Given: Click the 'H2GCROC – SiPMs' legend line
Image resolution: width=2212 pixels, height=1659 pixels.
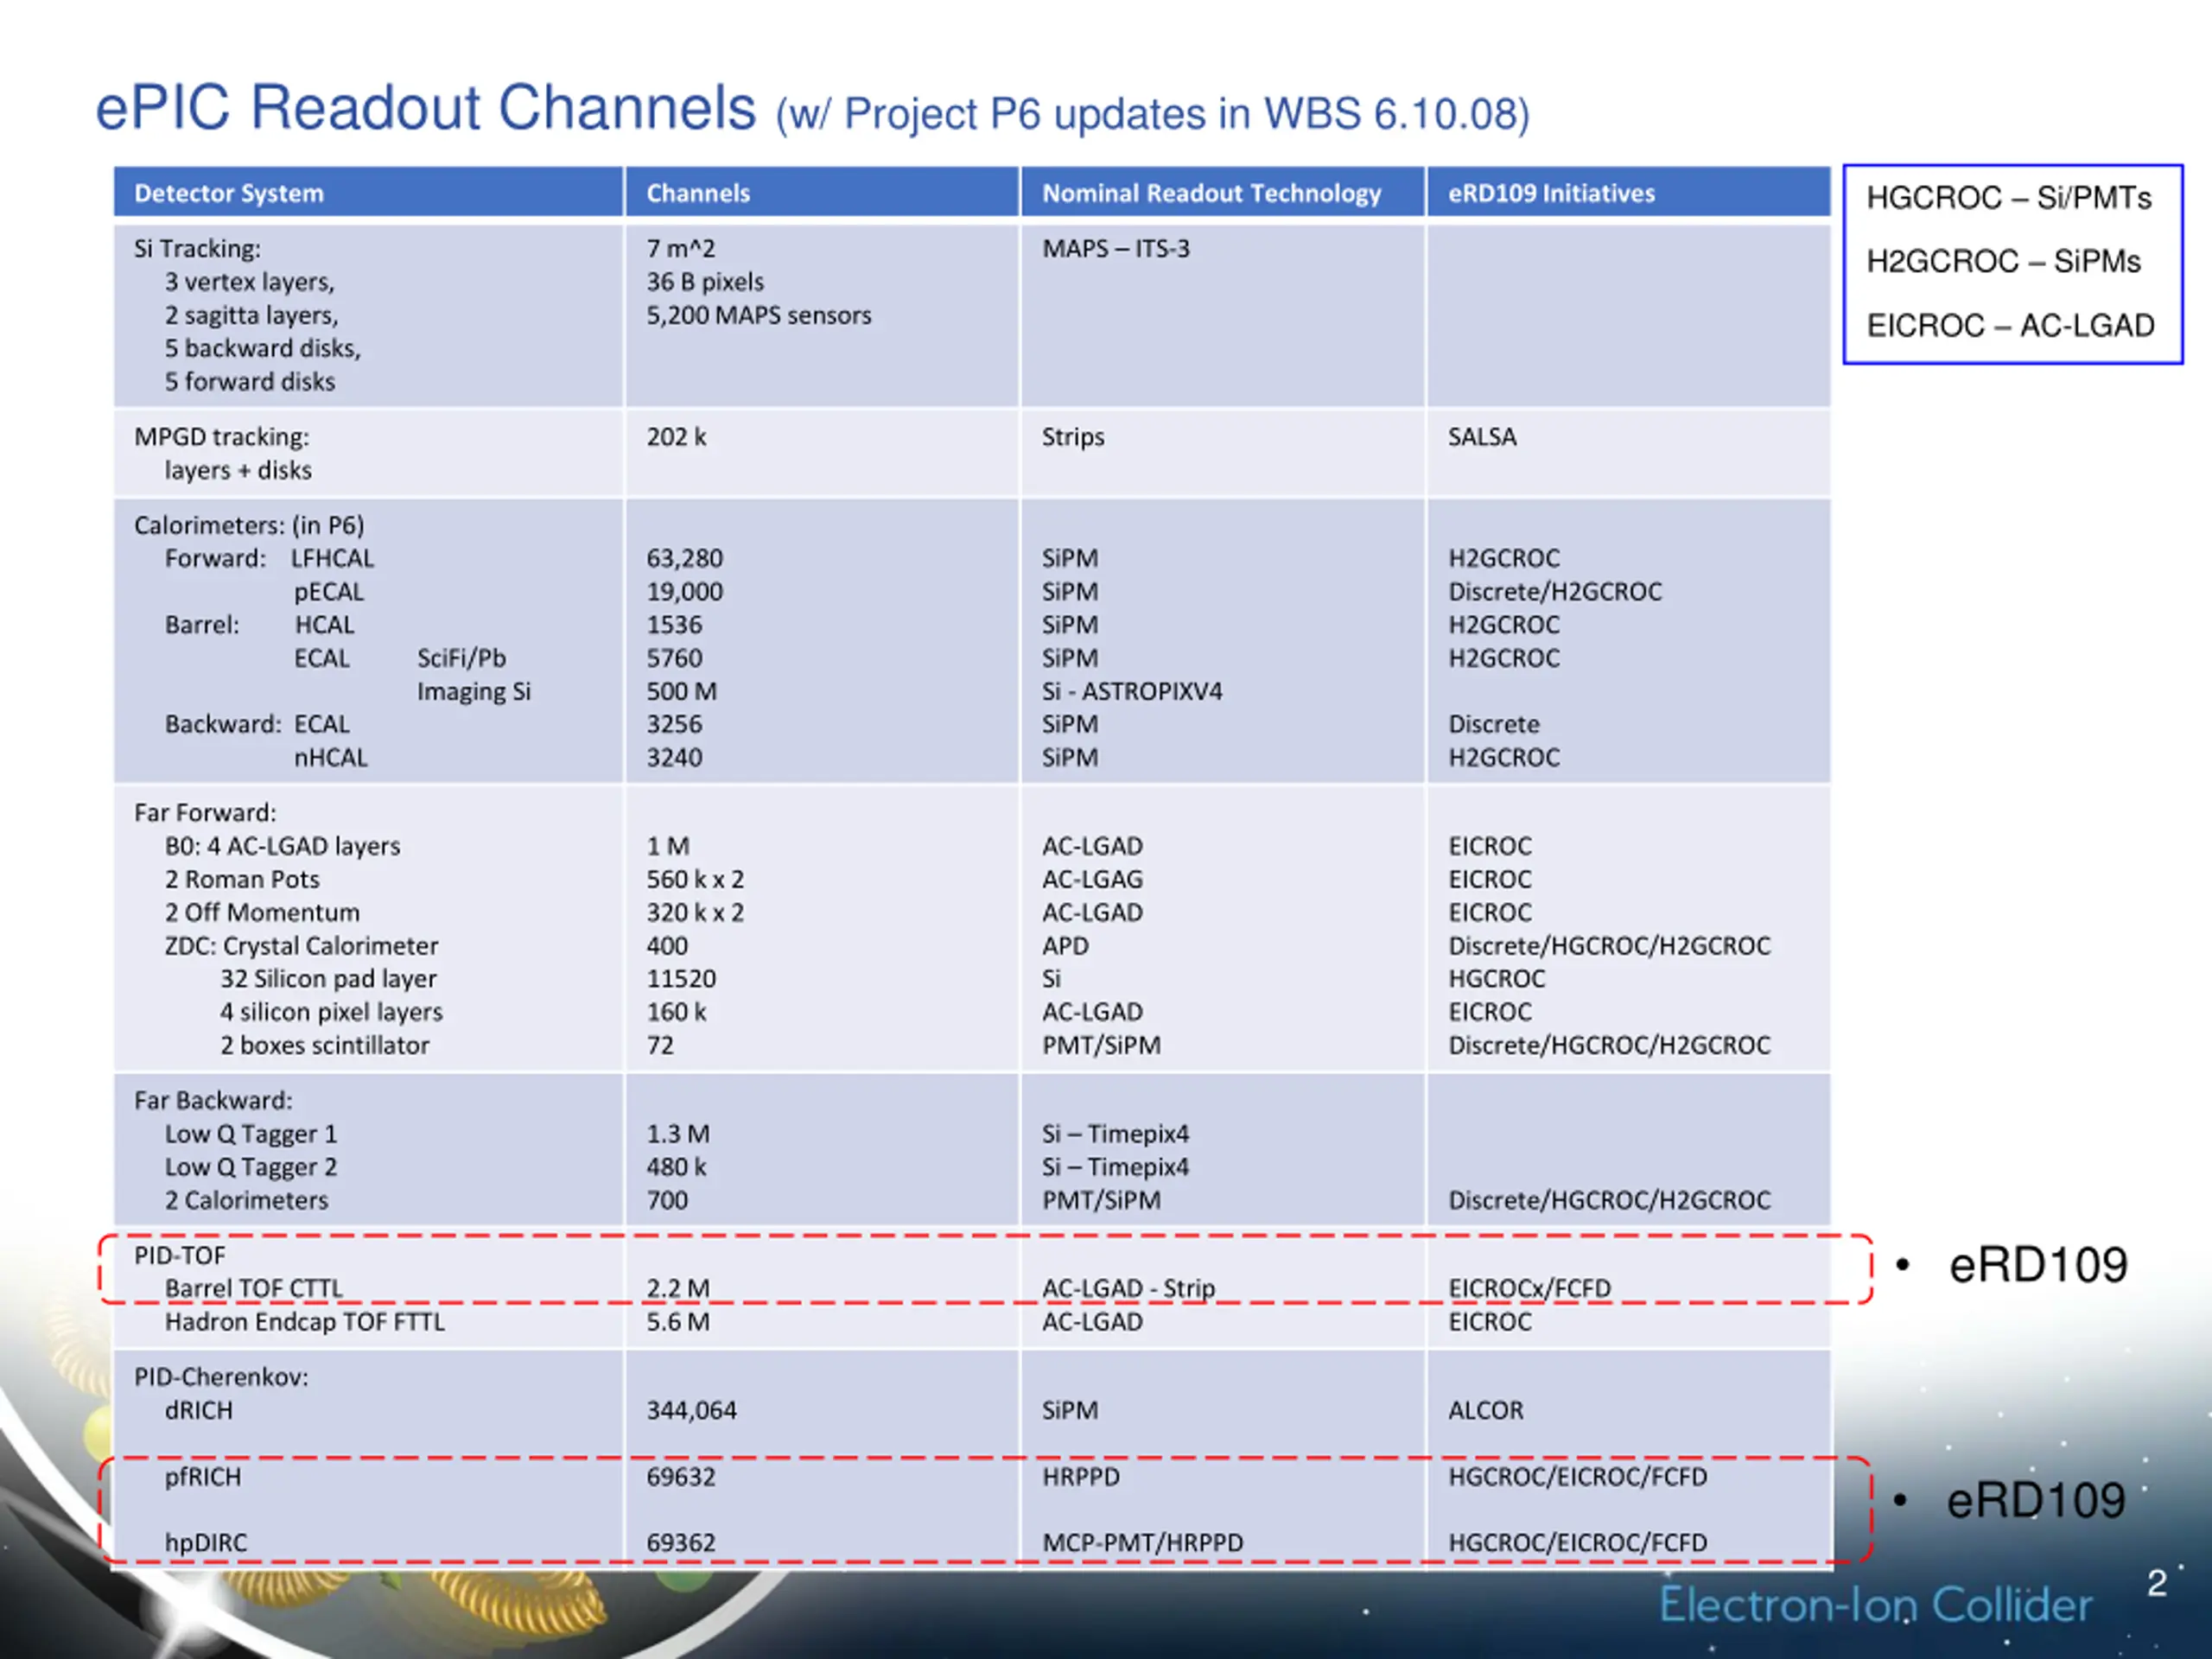Looking at the screenshot, I should [x=2003, y=261].
